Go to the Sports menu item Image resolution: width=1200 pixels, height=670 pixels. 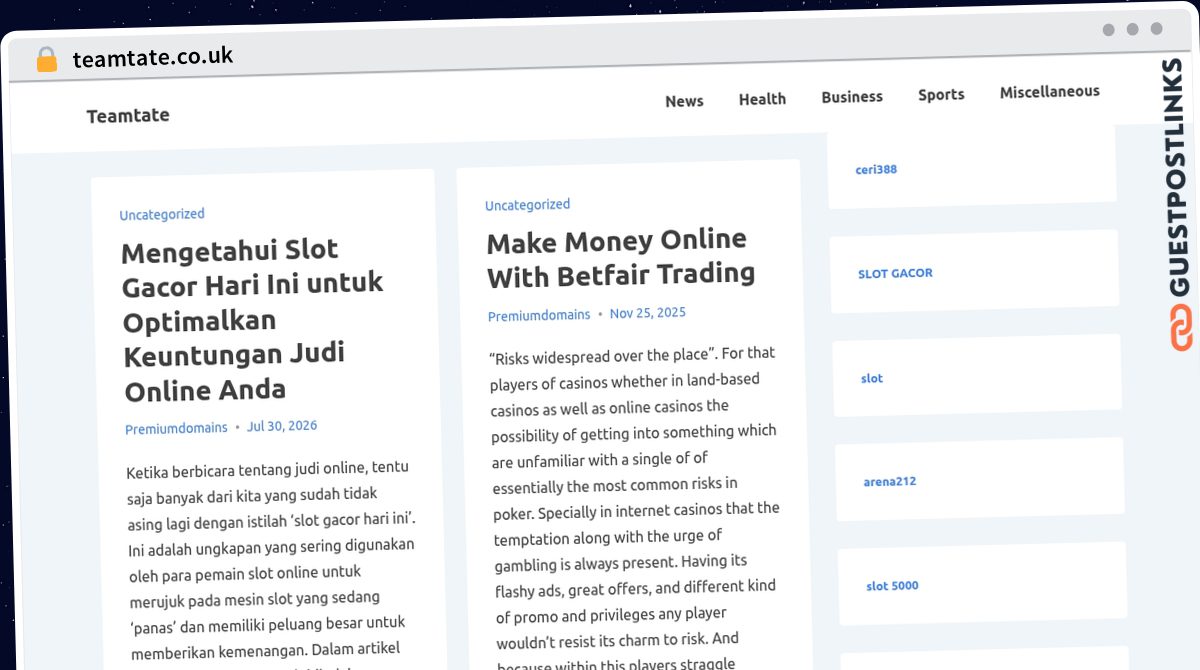941,95
